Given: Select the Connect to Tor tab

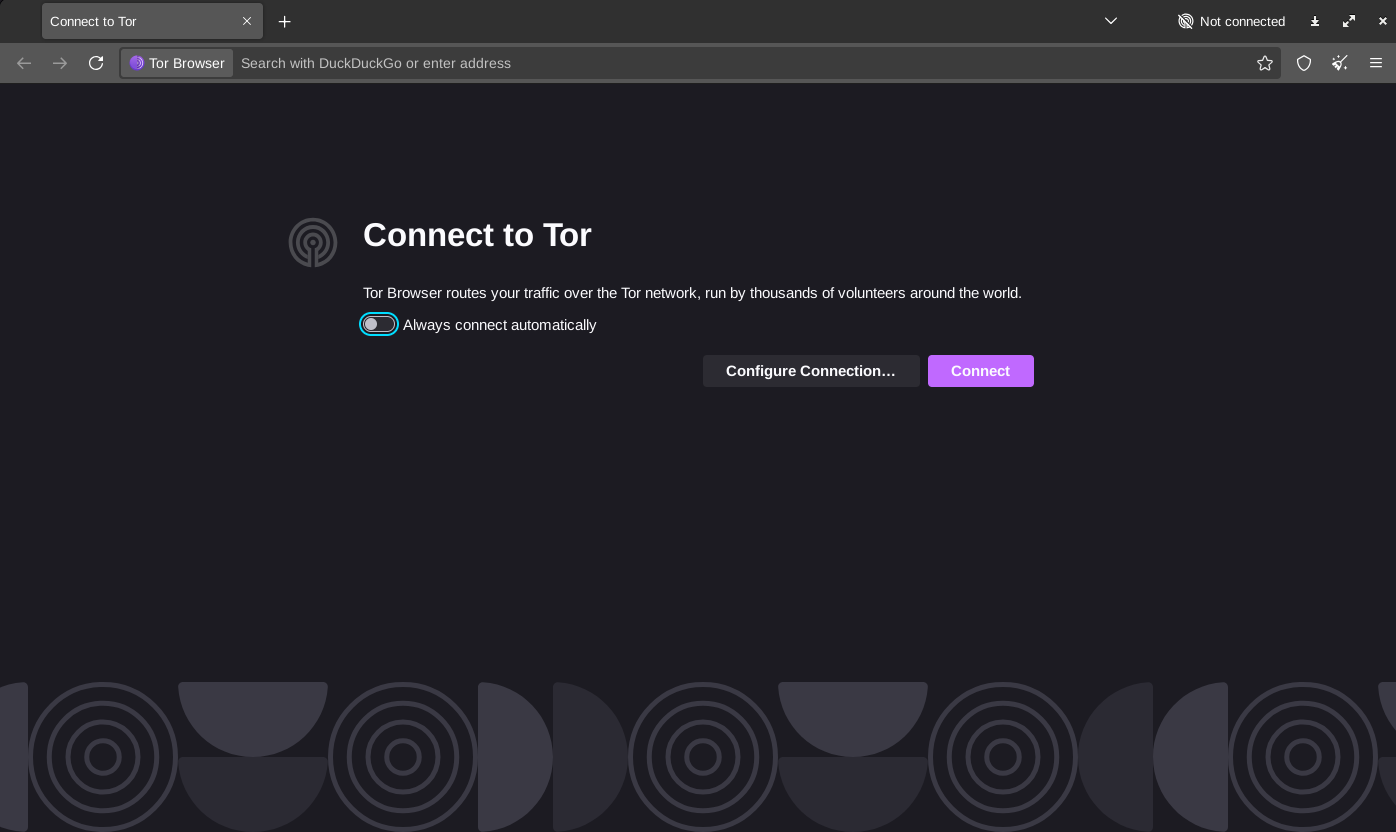Looking at the screenshot, I should click(152, 21).
